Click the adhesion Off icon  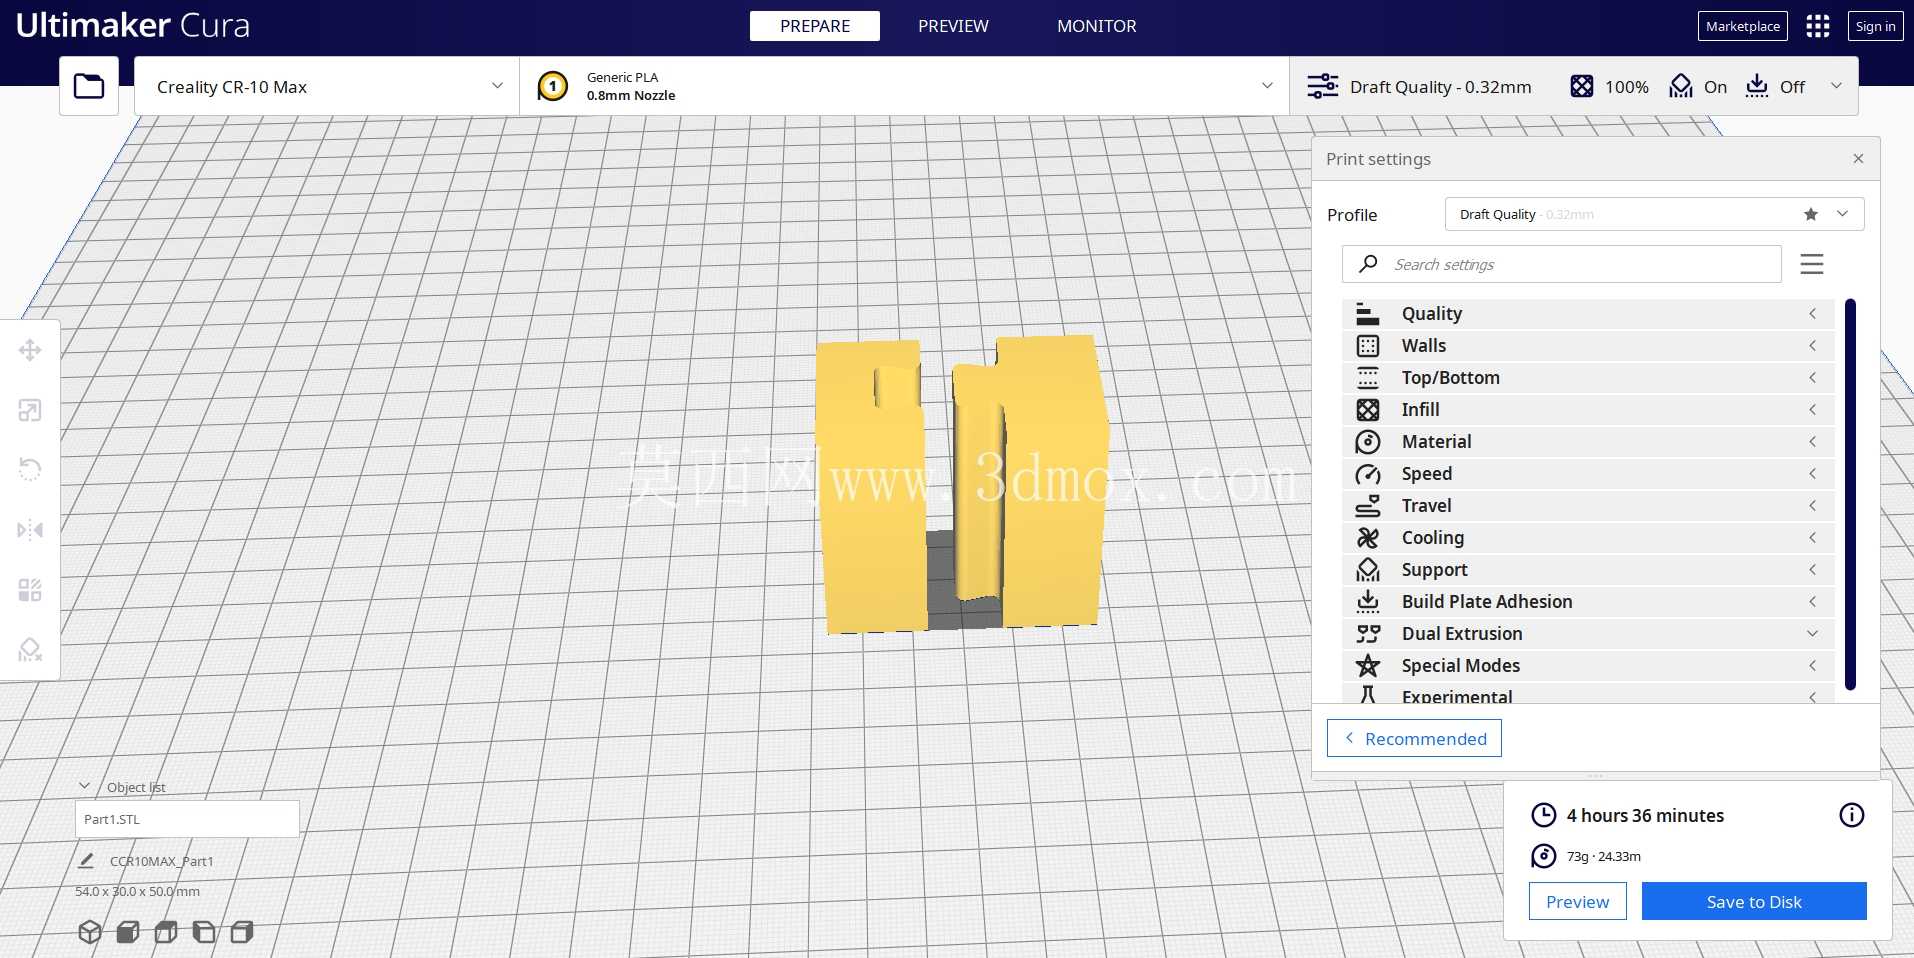click(1757, 86)
